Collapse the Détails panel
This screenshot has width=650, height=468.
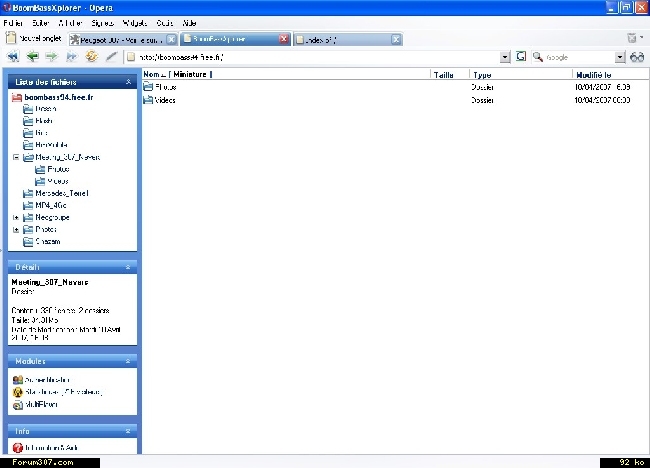tap(128, 267)
